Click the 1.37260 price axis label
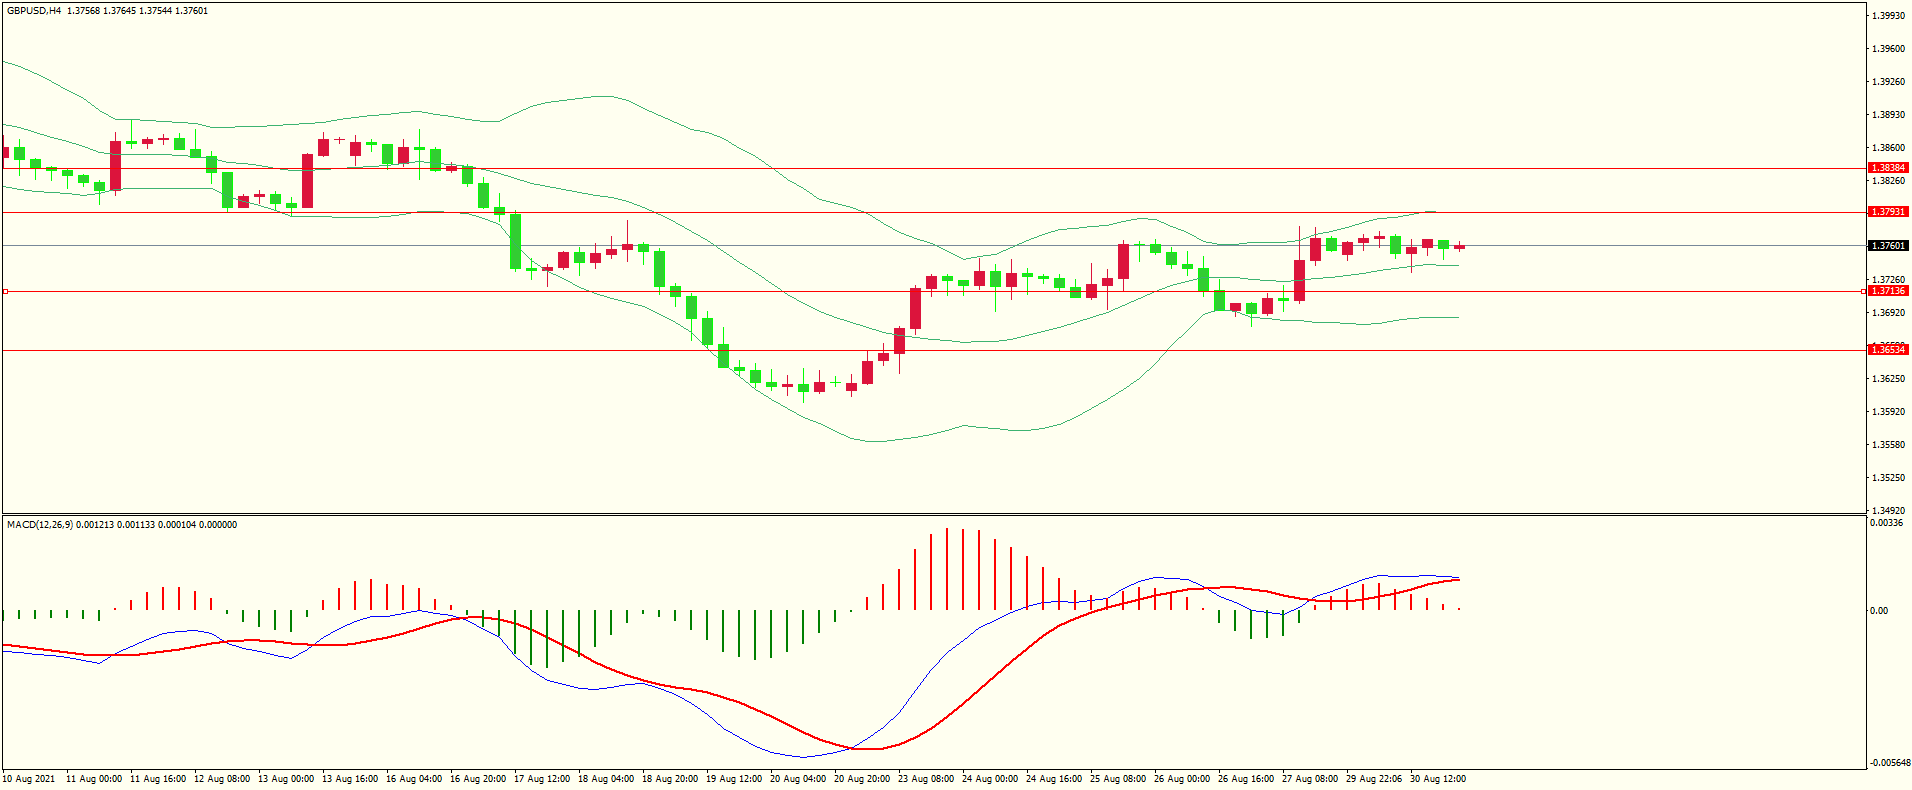Viewport: 1912px width, 790px height. (x=1888, y=280)
